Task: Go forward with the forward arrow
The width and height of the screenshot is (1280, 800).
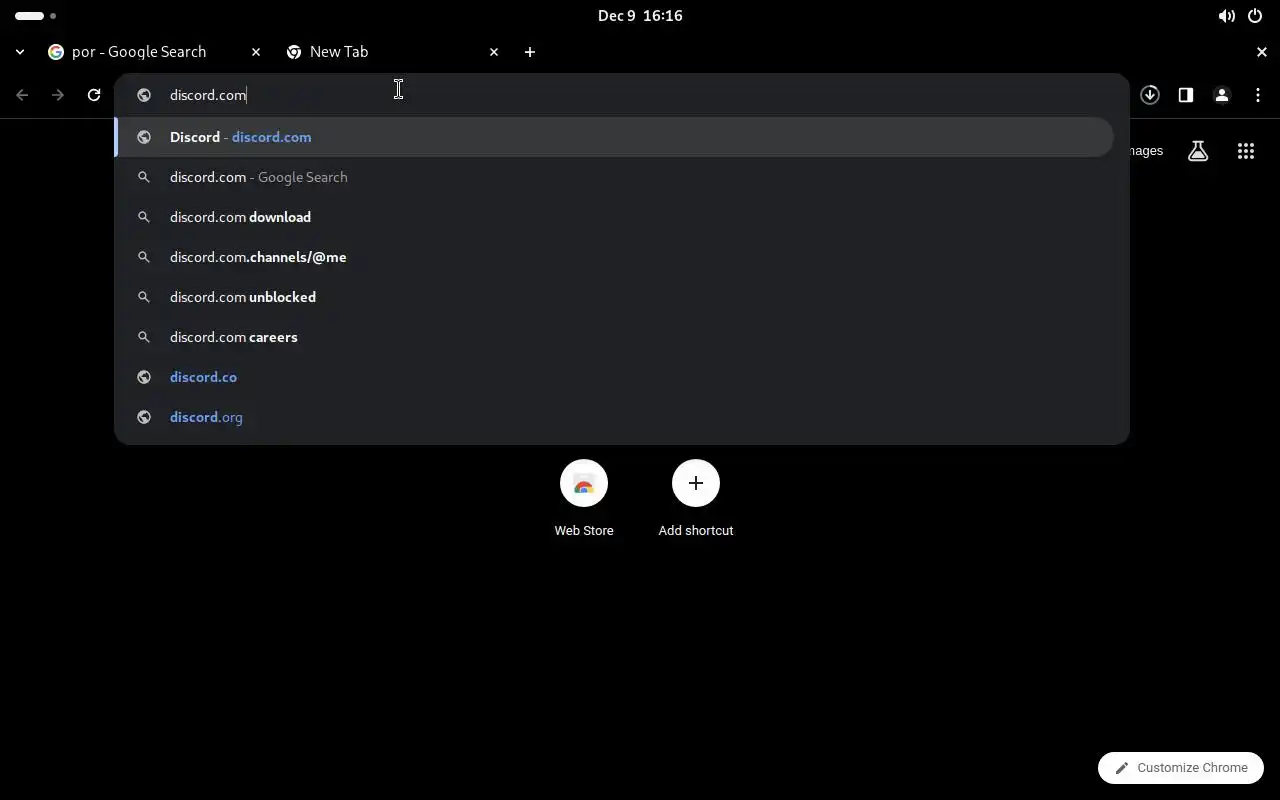Action: (58, 95)
